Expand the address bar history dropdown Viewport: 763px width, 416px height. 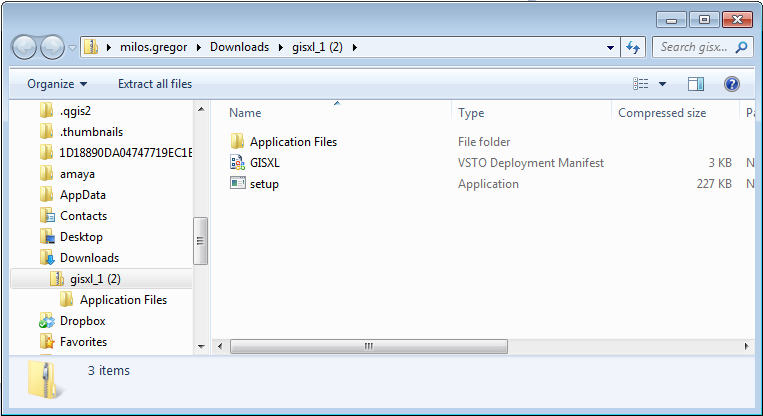point(610,48)
